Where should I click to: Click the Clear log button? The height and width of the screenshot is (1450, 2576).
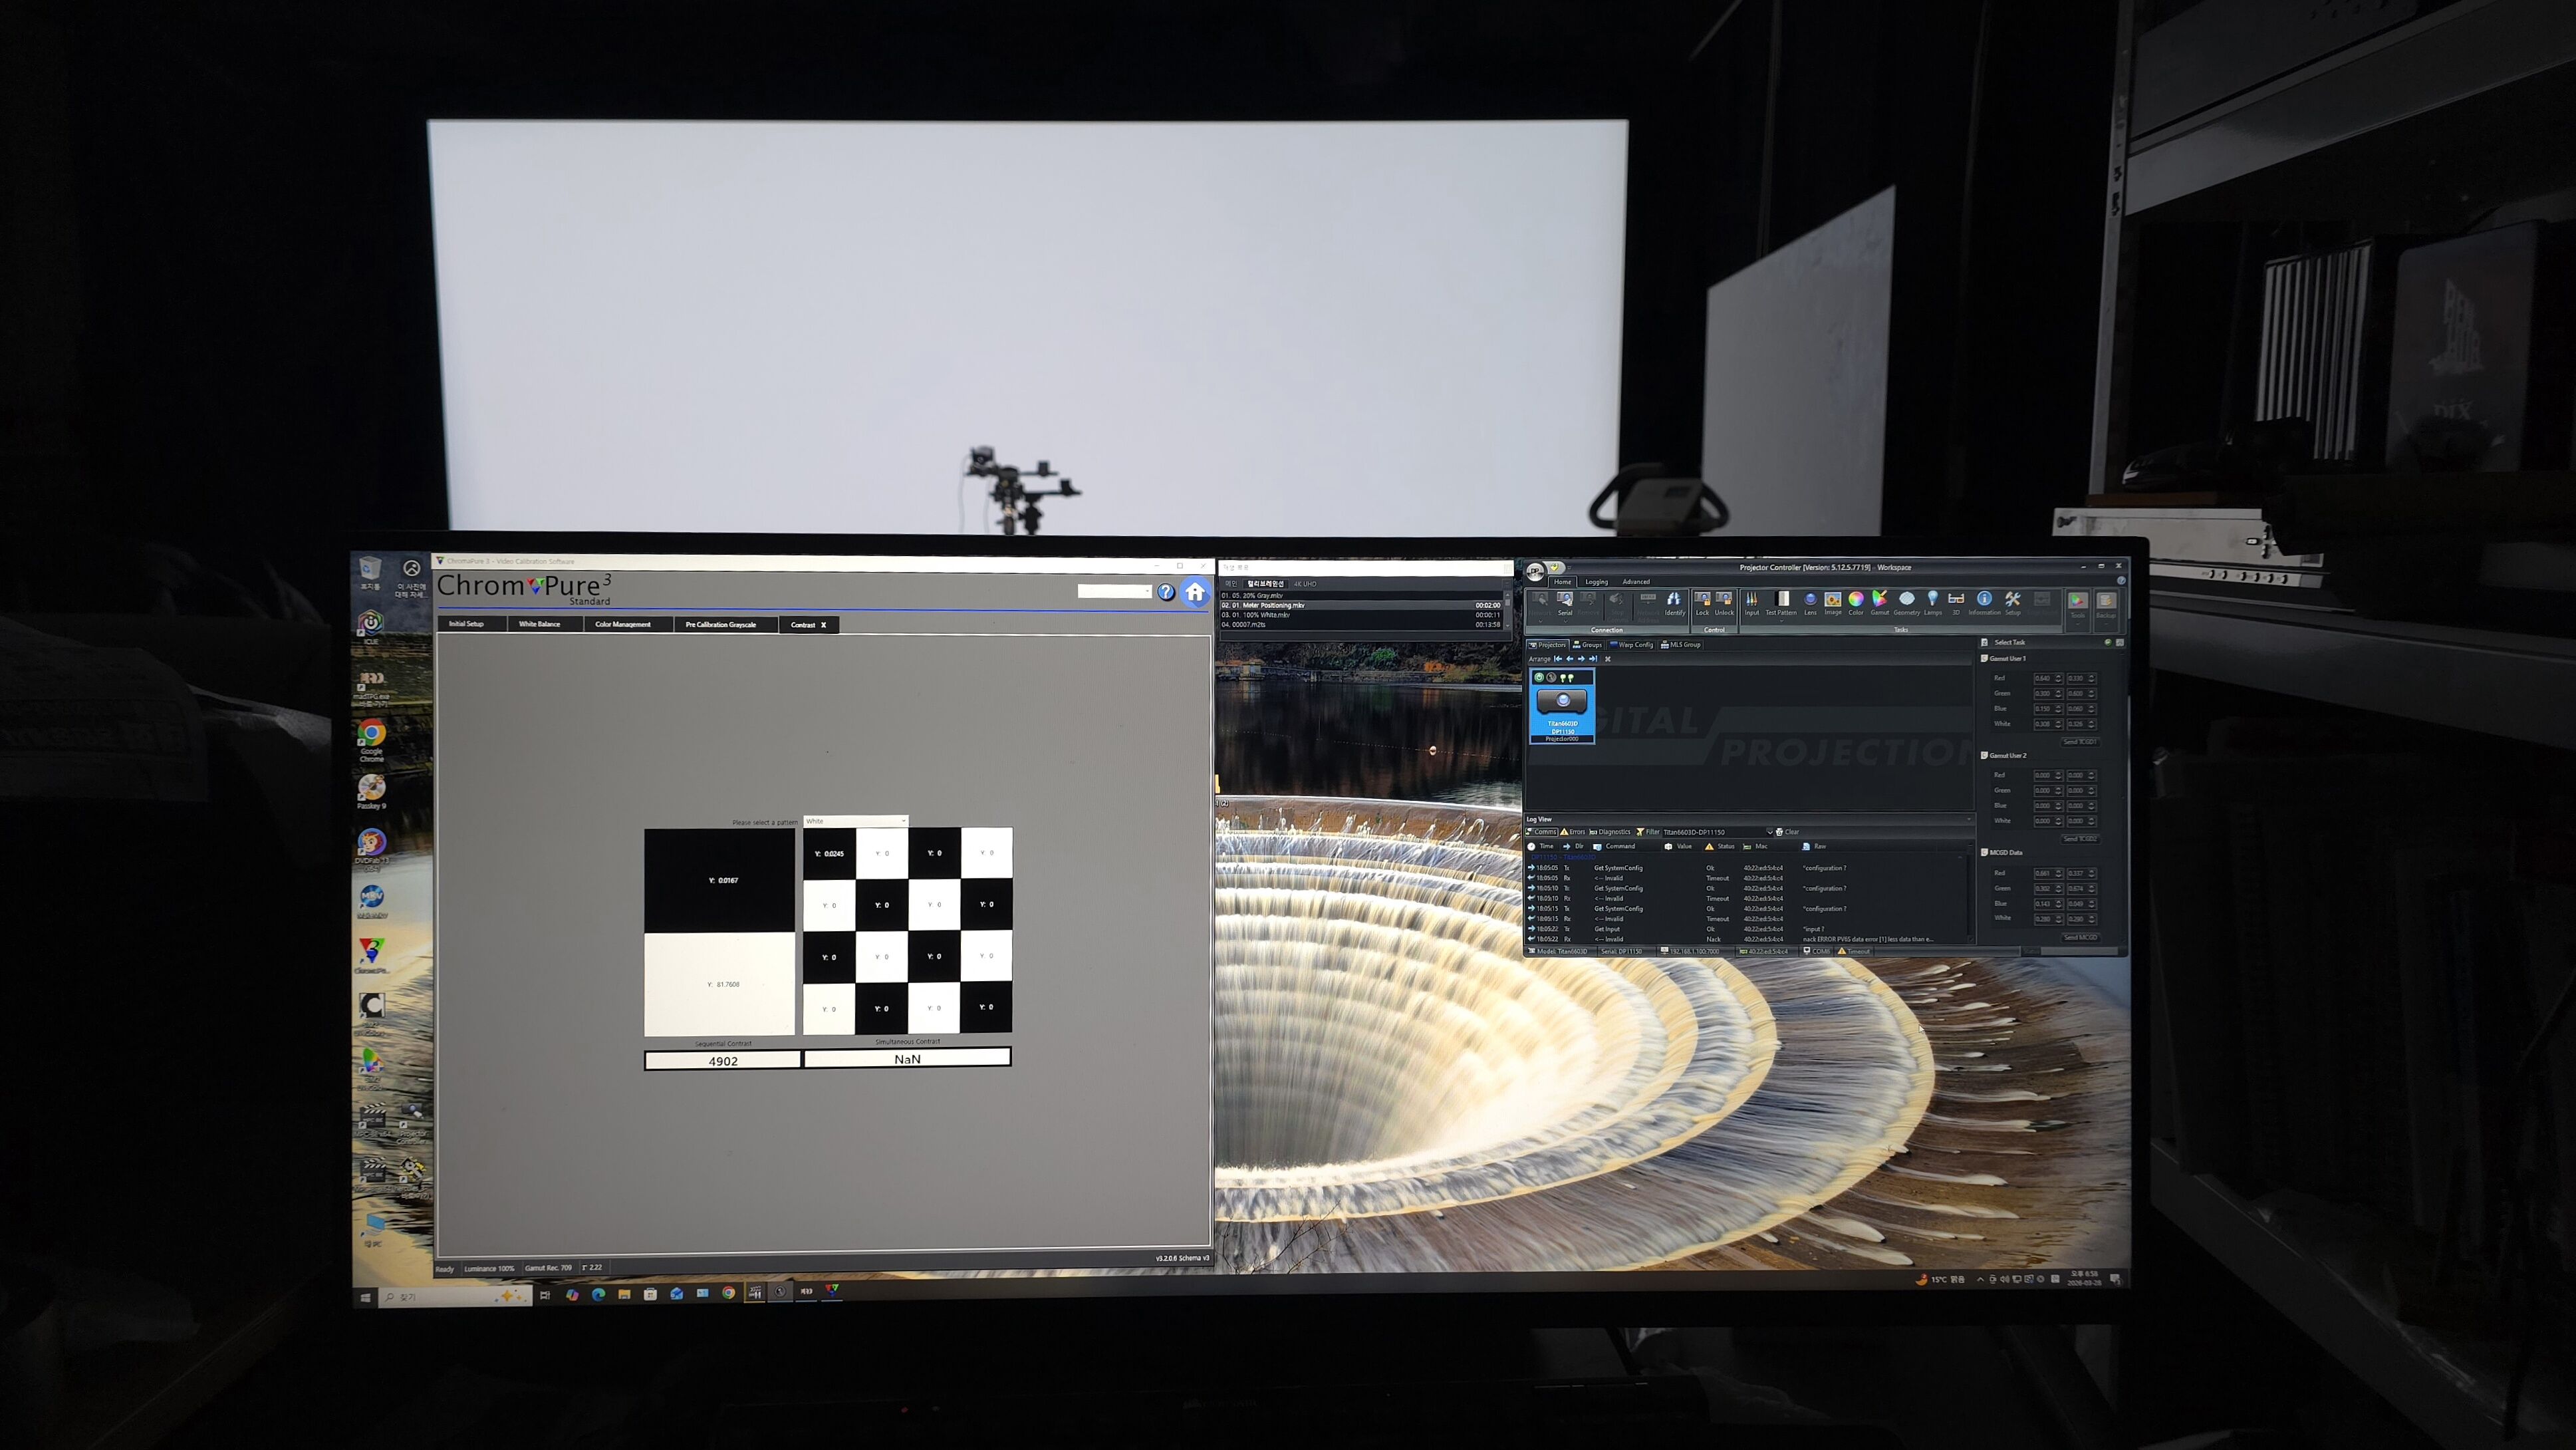point(1787,832)
